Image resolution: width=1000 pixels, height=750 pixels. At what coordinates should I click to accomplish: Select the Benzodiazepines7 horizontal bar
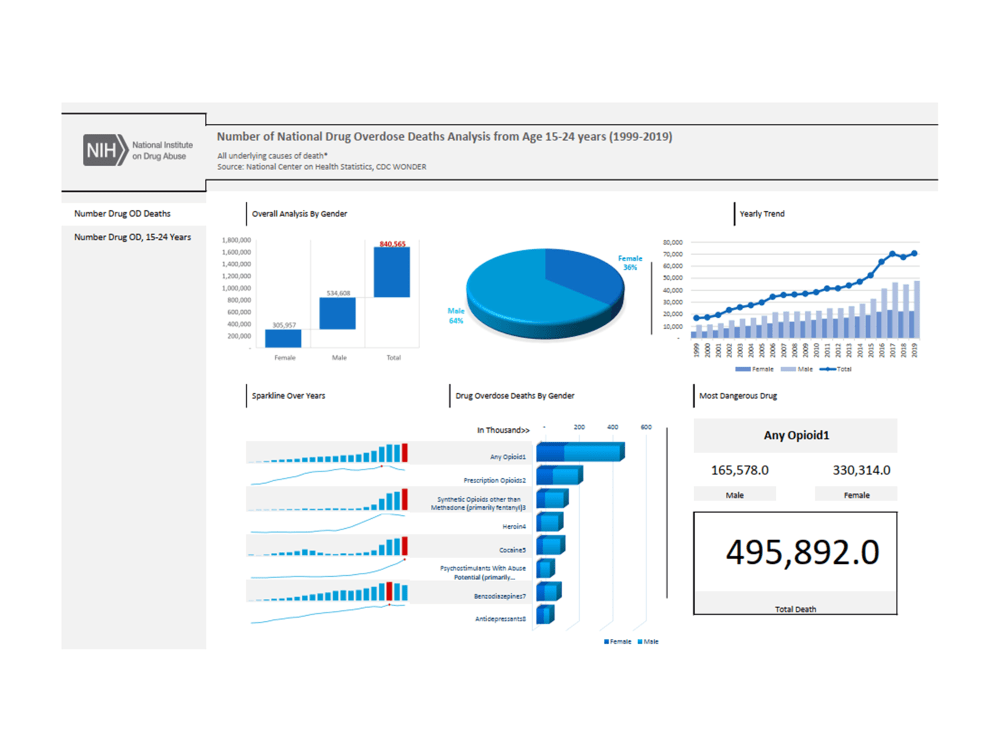click(x=548, y=591)
